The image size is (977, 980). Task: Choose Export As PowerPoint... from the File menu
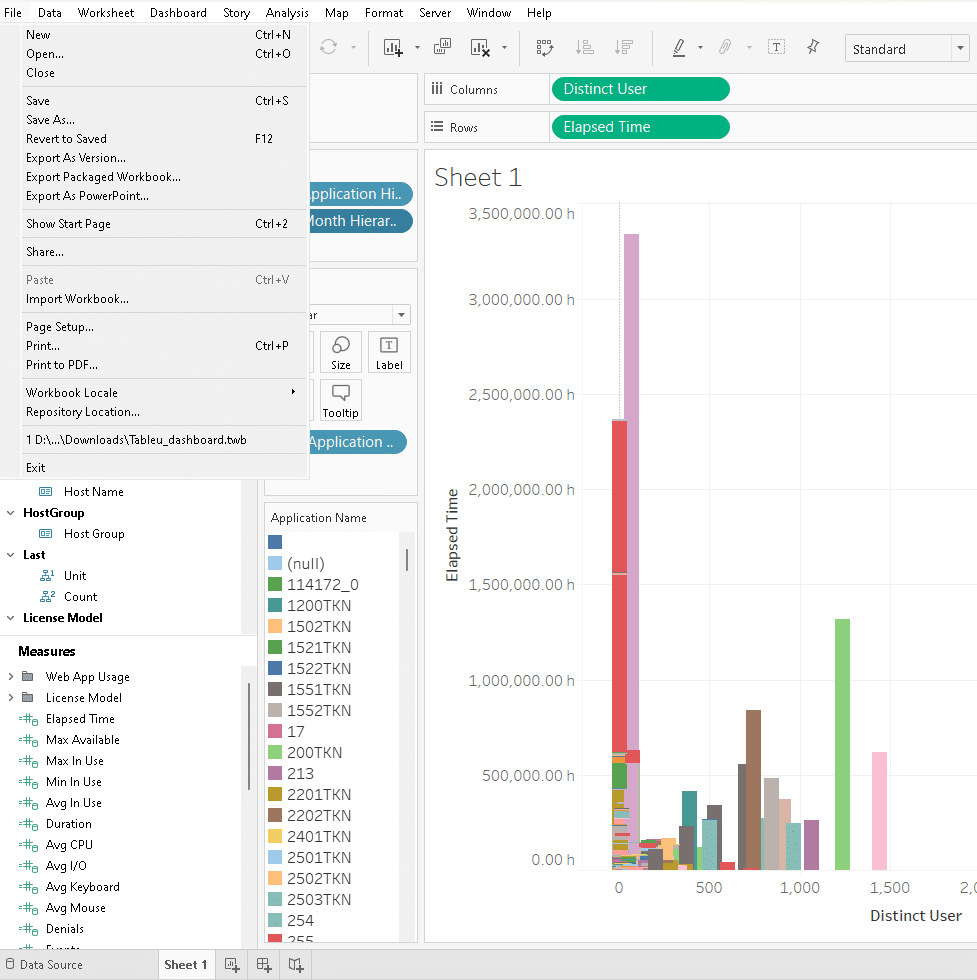coord(165,196)
